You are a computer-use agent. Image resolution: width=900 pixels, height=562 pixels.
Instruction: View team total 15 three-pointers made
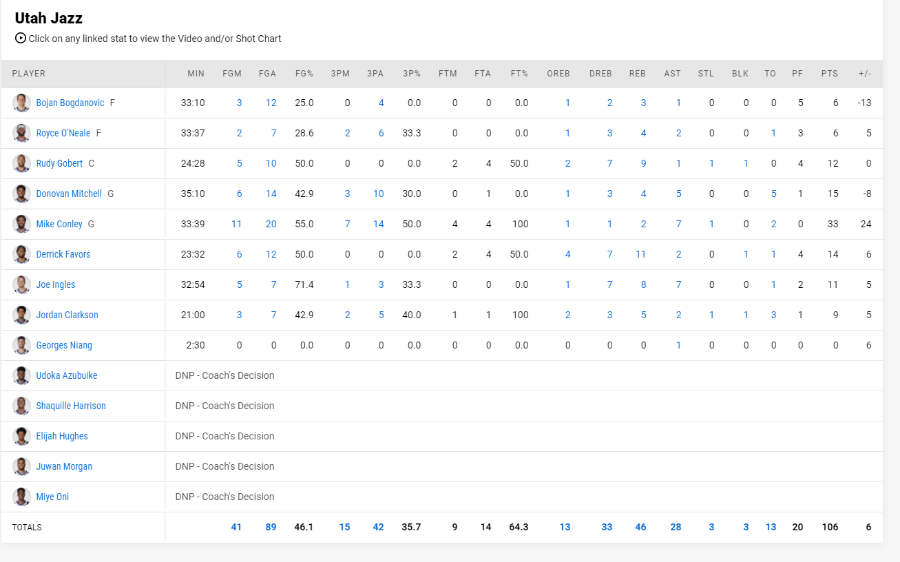344,527
